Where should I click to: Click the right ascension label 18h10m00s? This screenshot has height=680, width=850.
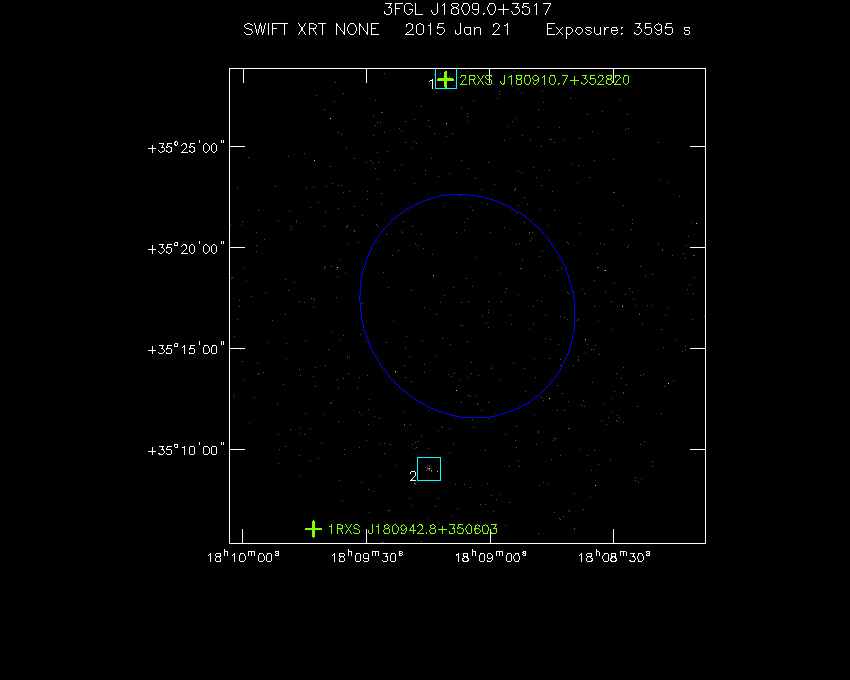(x=243, y=557)
